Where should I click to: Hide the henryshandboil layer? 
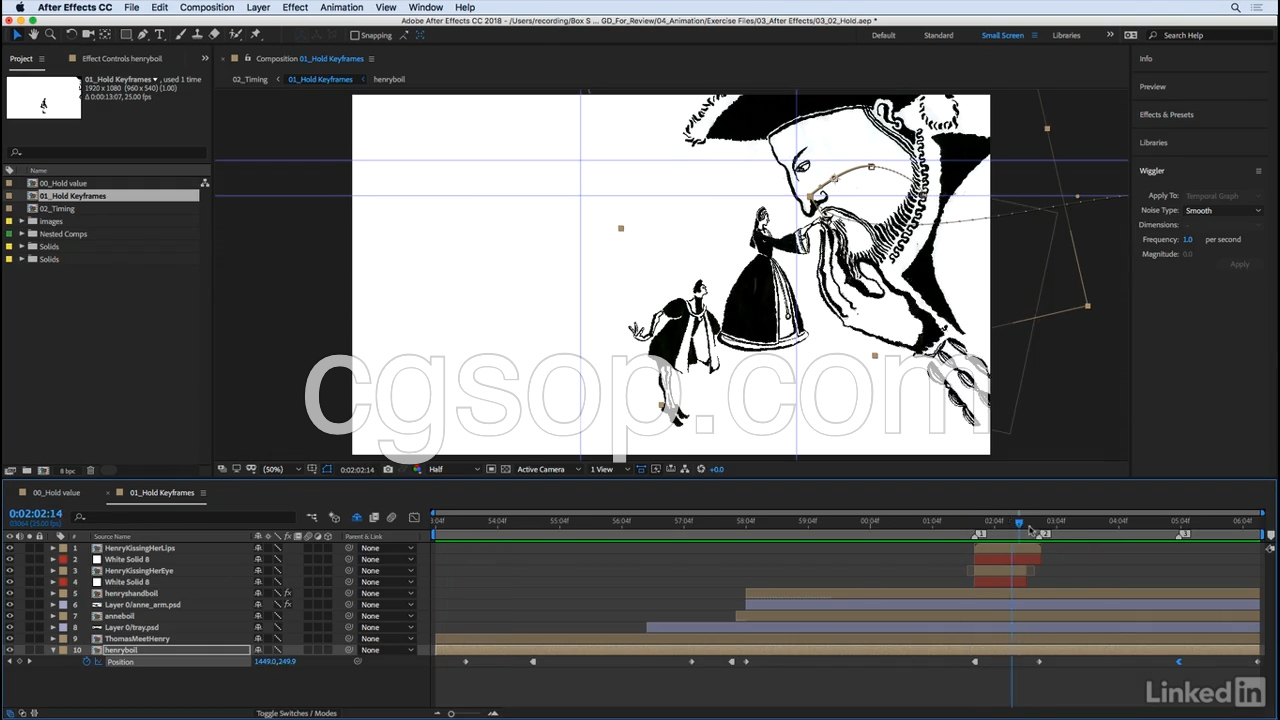click(x=10, y=593)
